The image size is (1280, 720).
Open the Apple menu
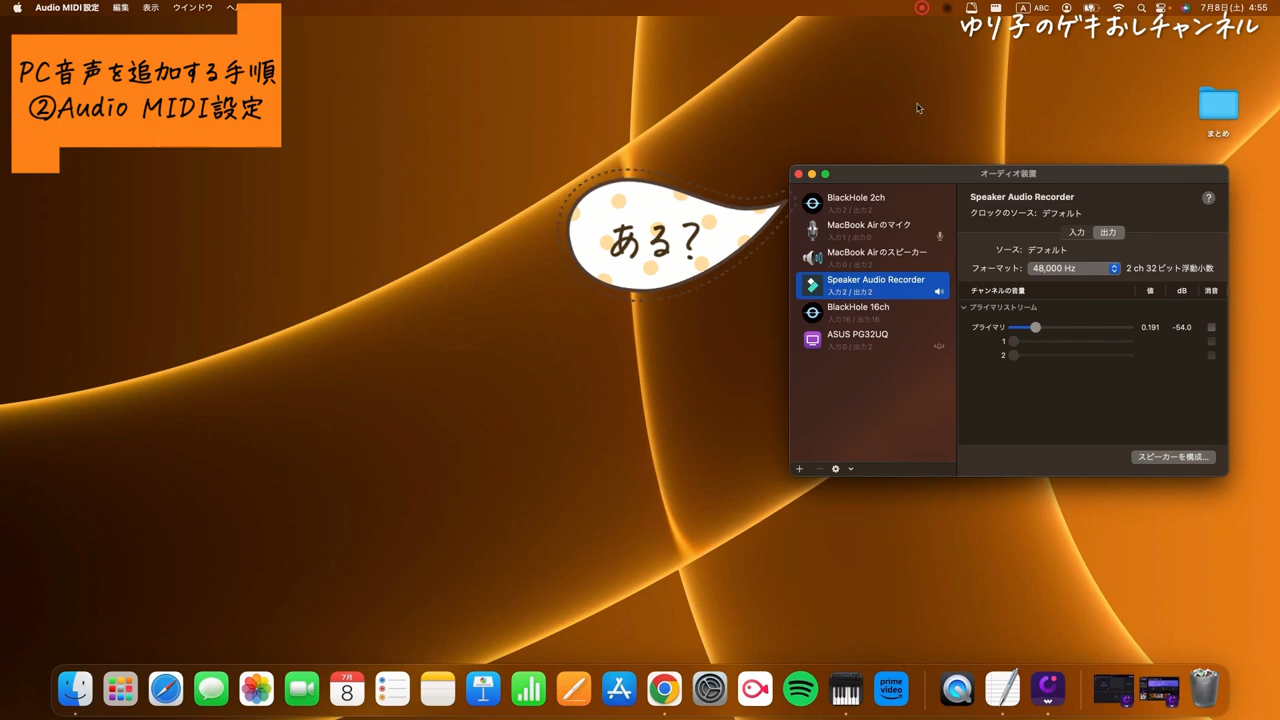[17, 8]
